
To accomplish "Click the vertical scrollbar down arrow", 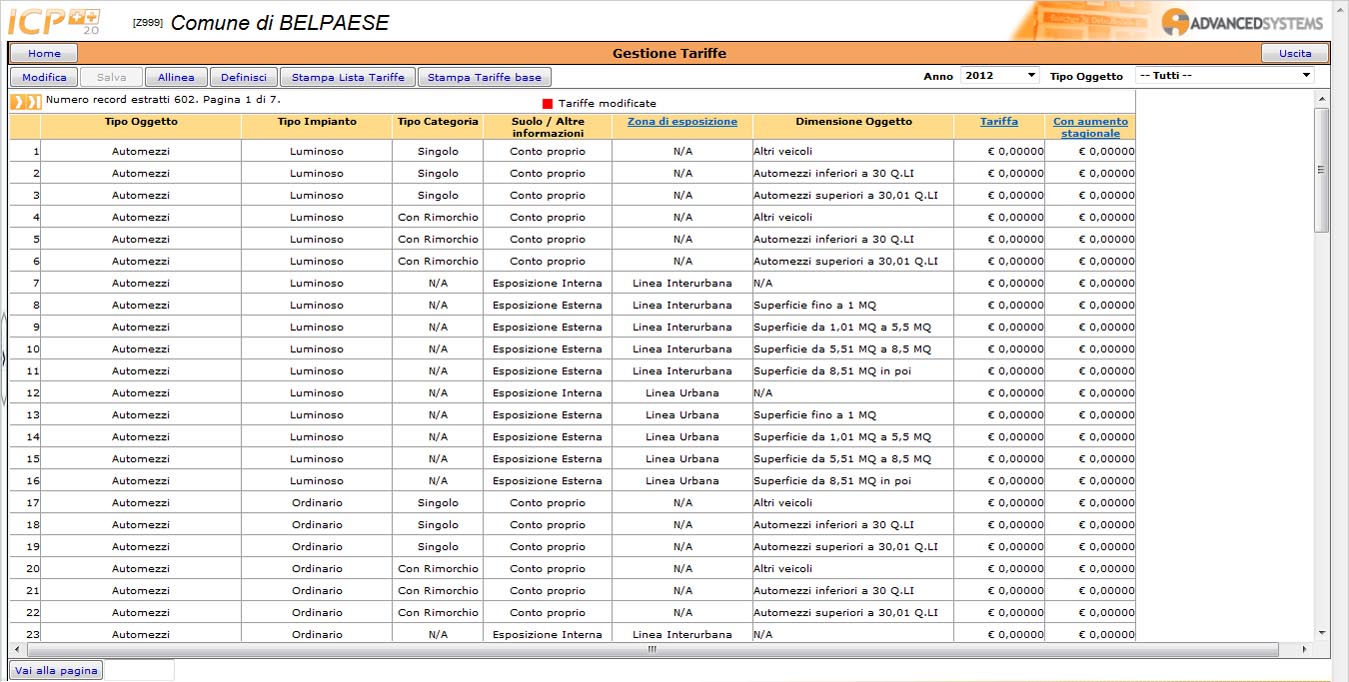I will click(x=1322, y=633).
